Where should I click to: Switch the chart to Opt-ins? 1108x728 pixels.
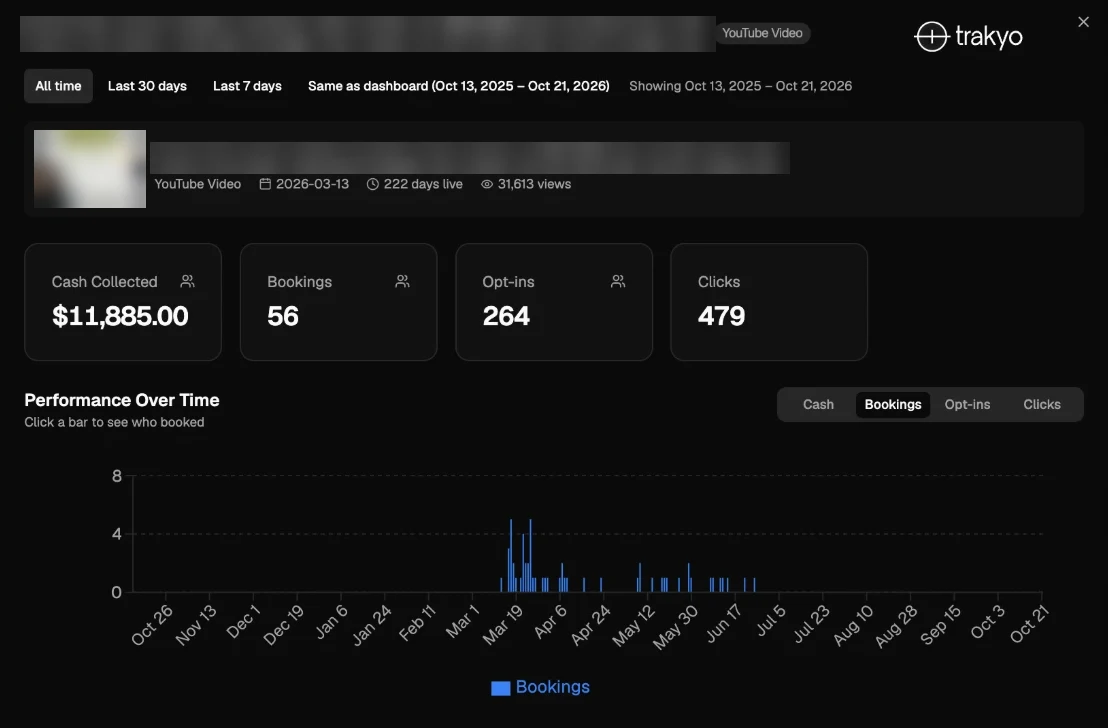967,404
